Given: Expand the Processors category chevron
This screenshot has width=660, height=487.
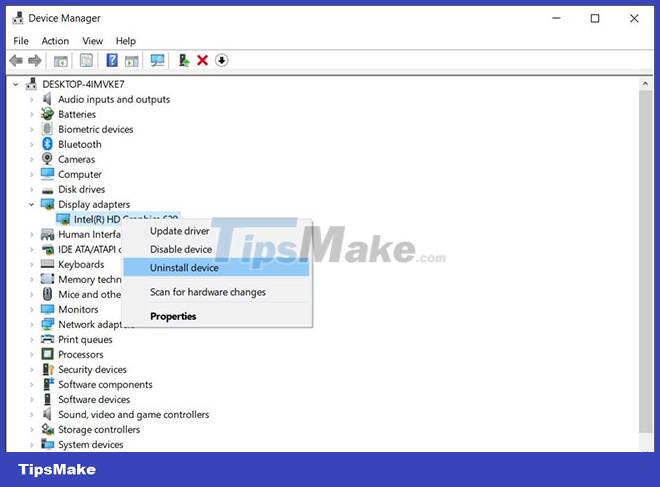Looking at the screenshot, I should [x=32, y=354].
